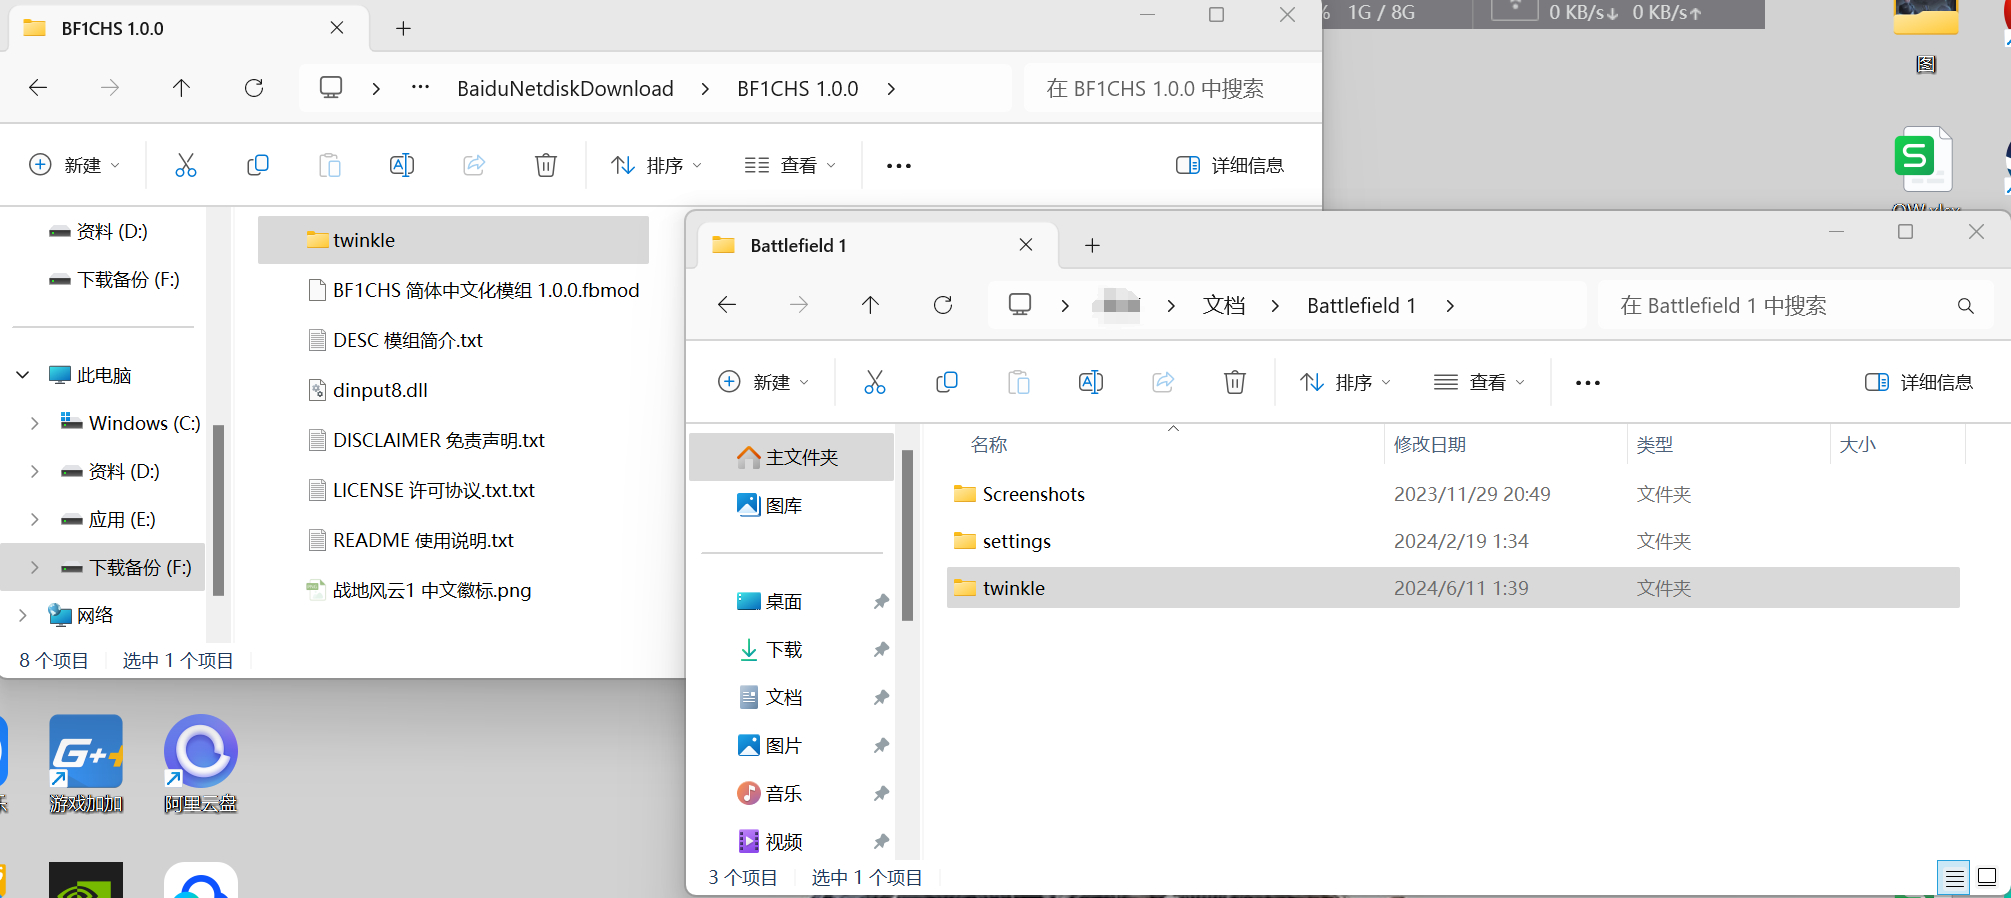Unpin 桌面 from quick access
The image size is (2011, 898).
click(881, 602)
